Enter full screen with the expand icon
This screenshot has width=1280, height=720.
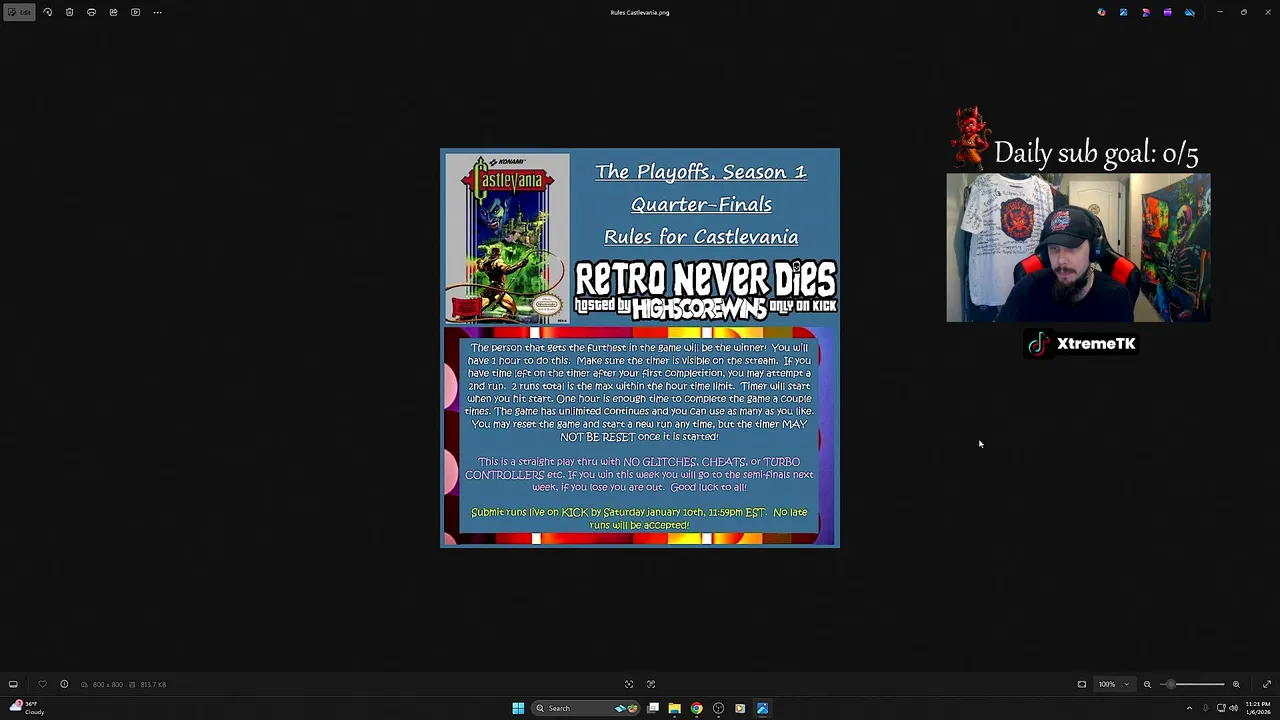tap(1267, 684)
